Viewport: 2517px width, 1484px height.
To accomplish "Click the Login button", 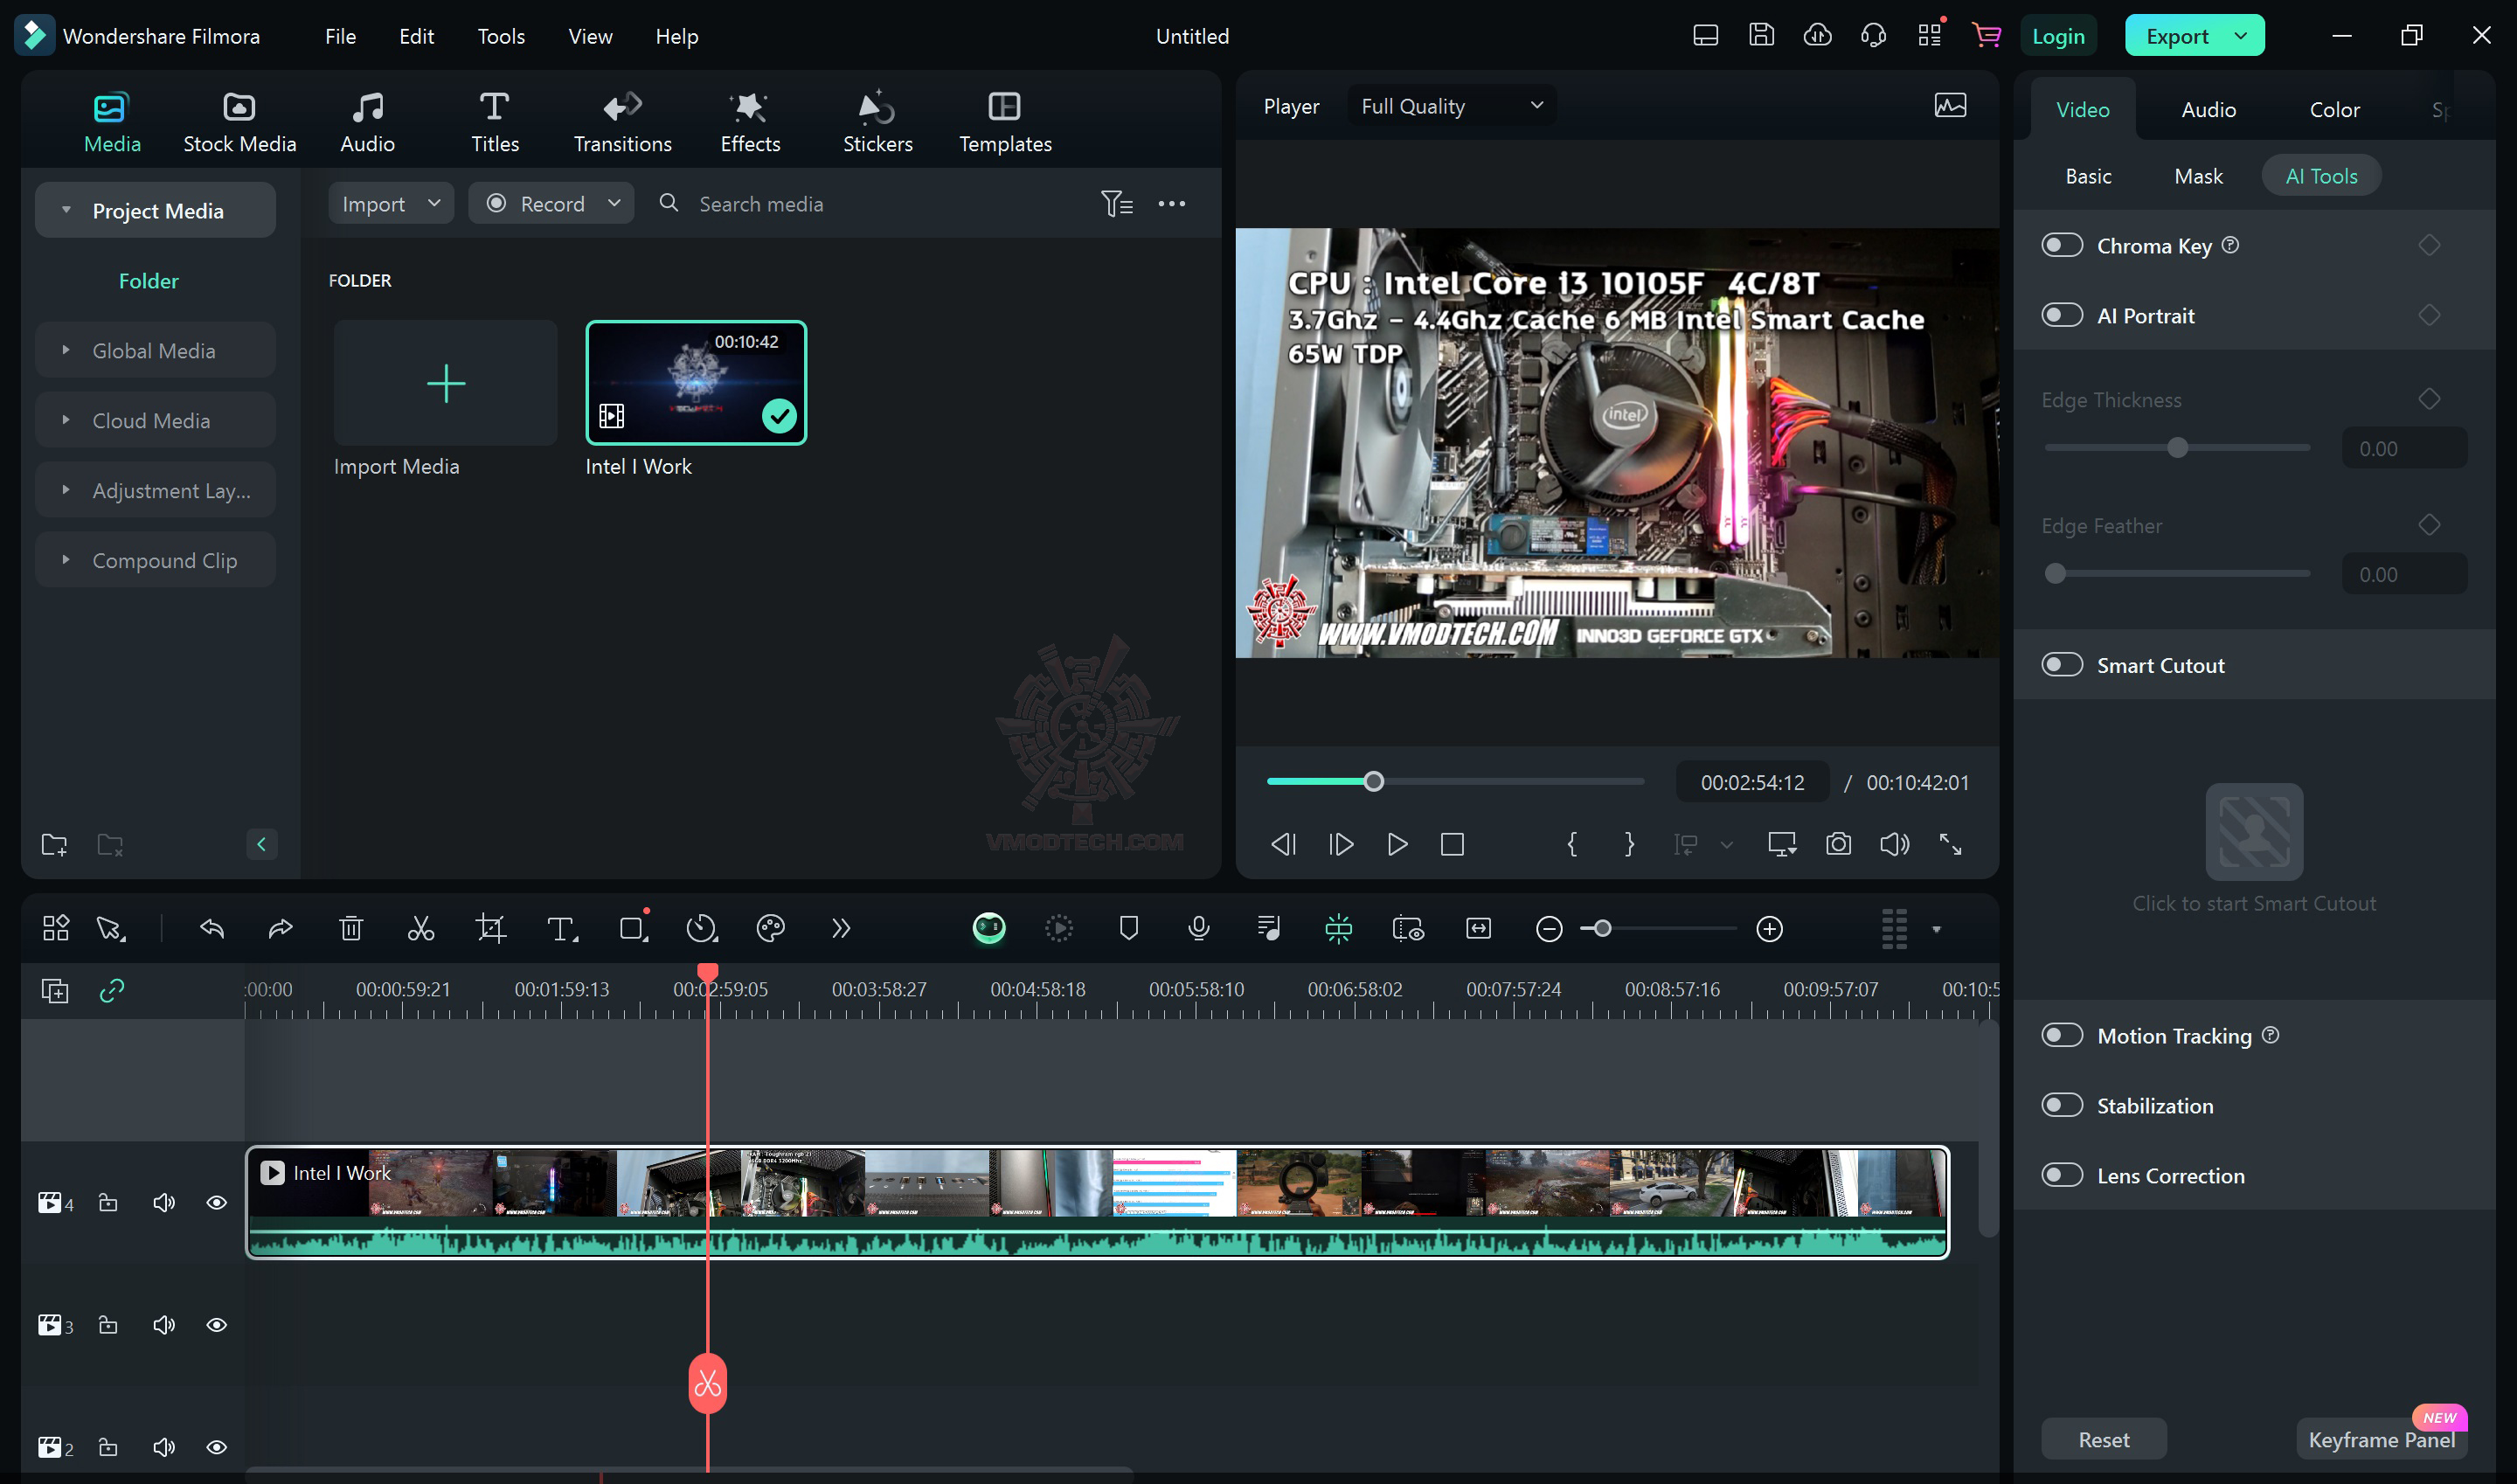I will [2058, 37].
